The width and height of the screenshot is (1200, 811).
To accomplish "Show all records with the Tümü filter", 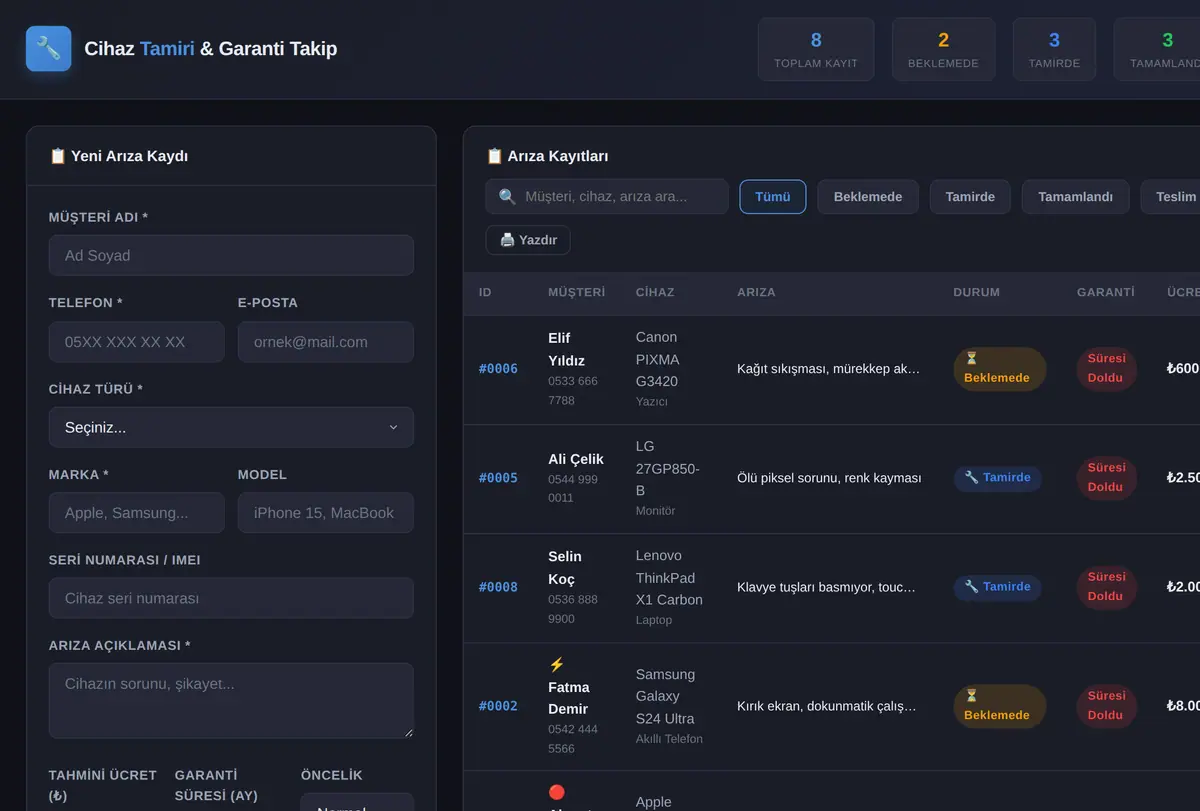I will (x=773, y=197).
